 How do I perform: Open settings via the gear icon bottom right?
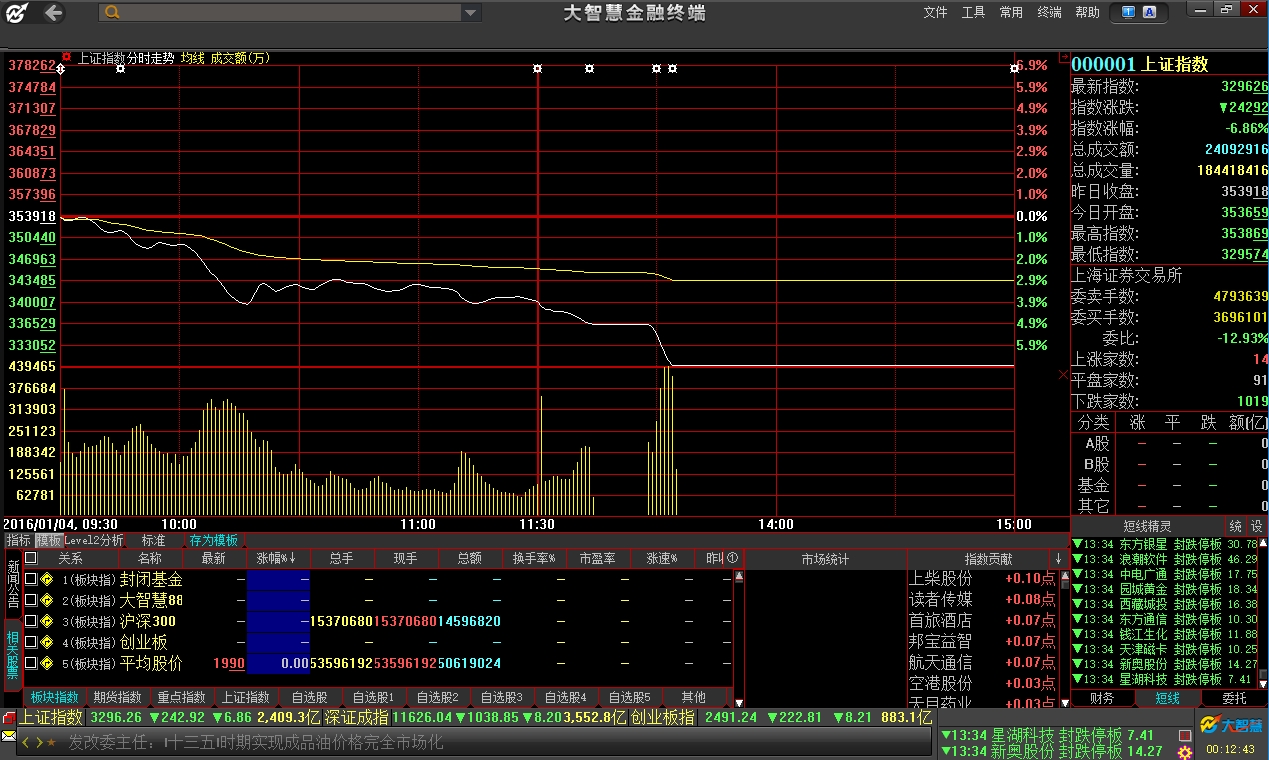[1185, 751]
